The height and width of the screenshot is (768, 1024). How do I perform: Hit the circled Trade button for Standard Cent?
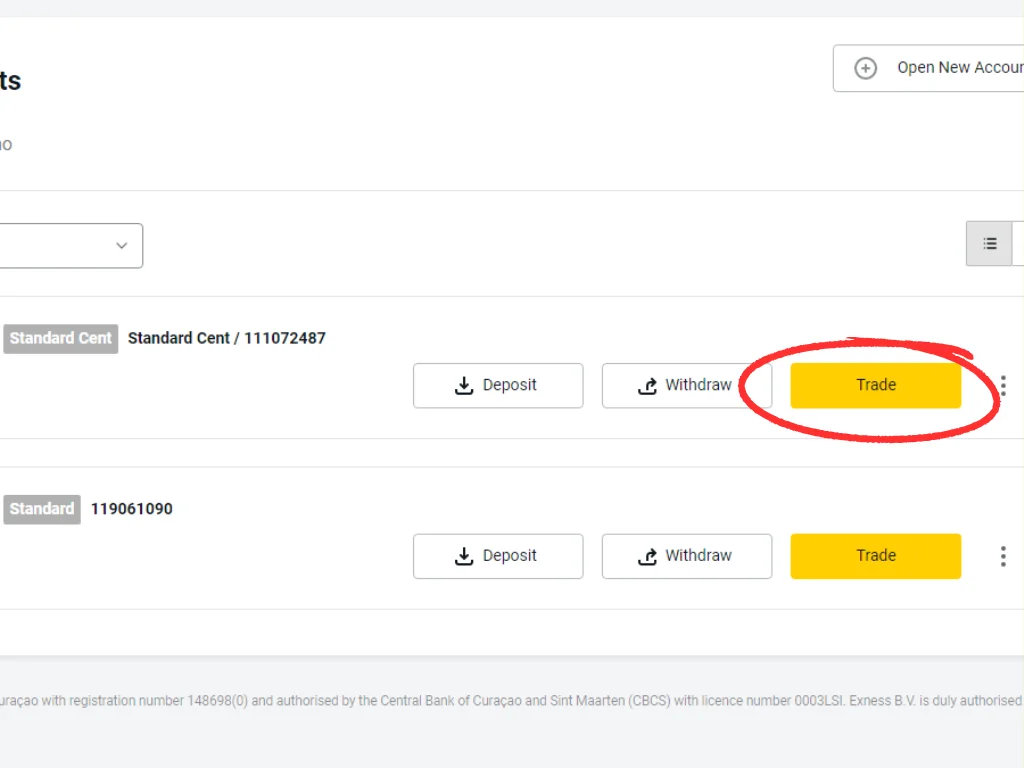pyautogui.click(x=875, y=386)
